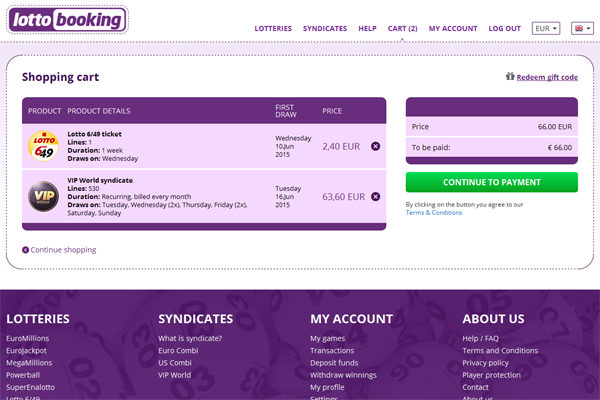This screenshot has width=600, height=400.
Task: Open the Deposit funds footer link
Action: tap(334, 363)
